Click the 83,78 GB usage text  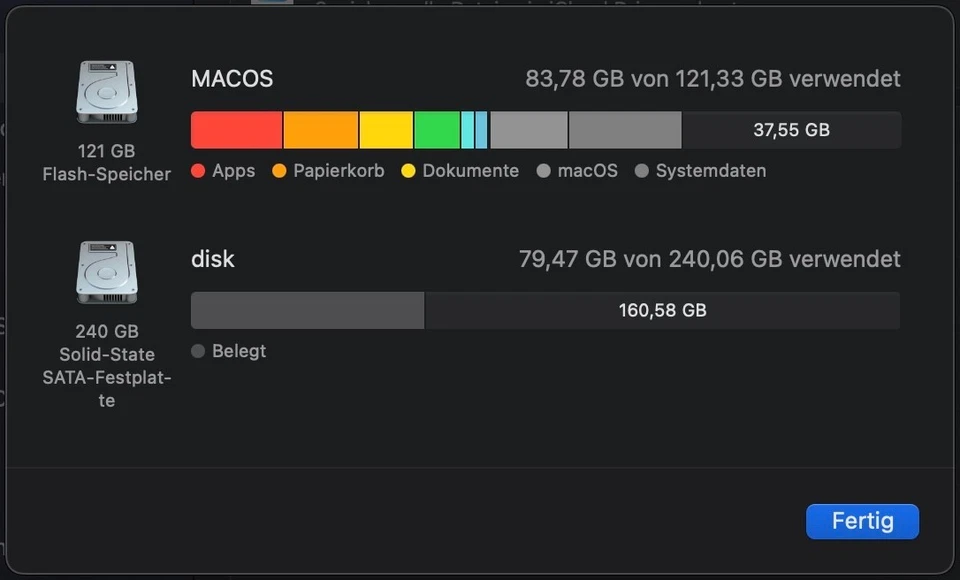pyautogui.click(x=713, y=79)
